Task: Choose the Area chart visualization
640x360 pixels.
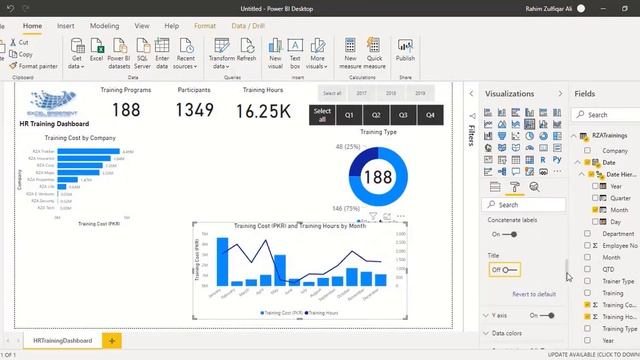Action: coord(502,124)
